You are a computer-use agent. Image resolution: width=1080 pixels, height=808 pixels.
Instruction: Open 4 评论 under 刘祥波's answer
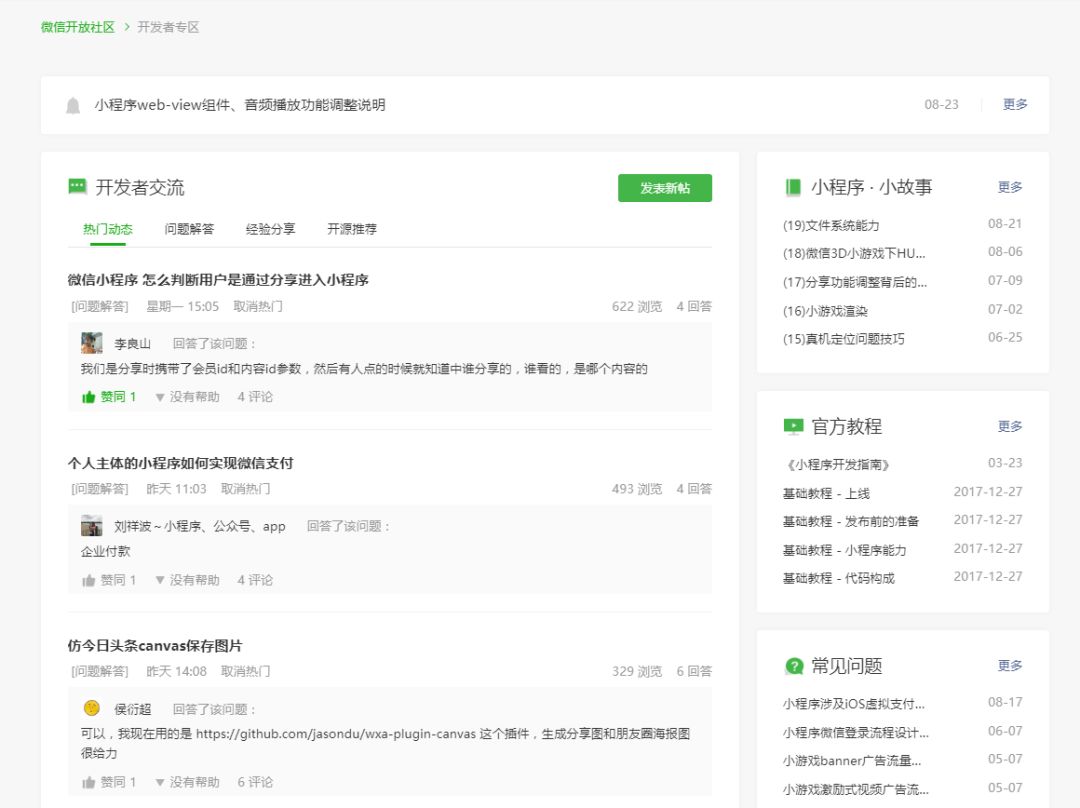[255, 580]
